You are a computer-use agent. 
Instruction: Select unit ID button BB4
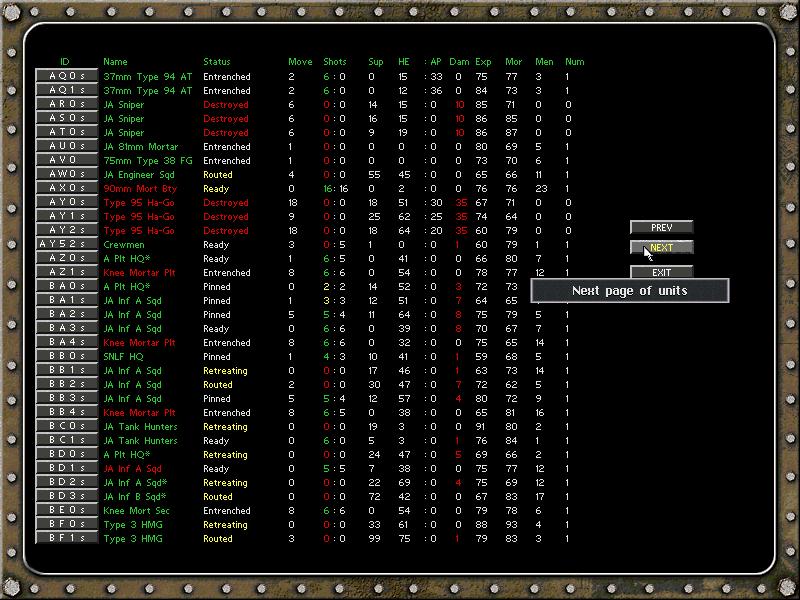pyautogui.click(x=67, y=412)
